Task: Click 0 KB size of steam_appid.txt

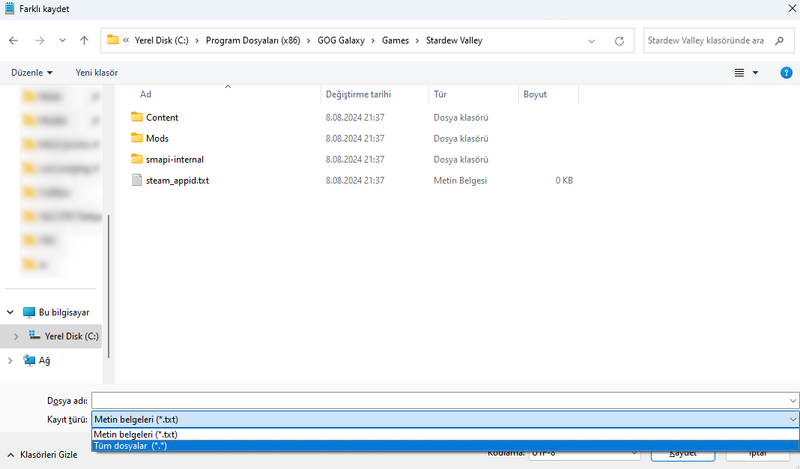Action: tap(564, 181)
